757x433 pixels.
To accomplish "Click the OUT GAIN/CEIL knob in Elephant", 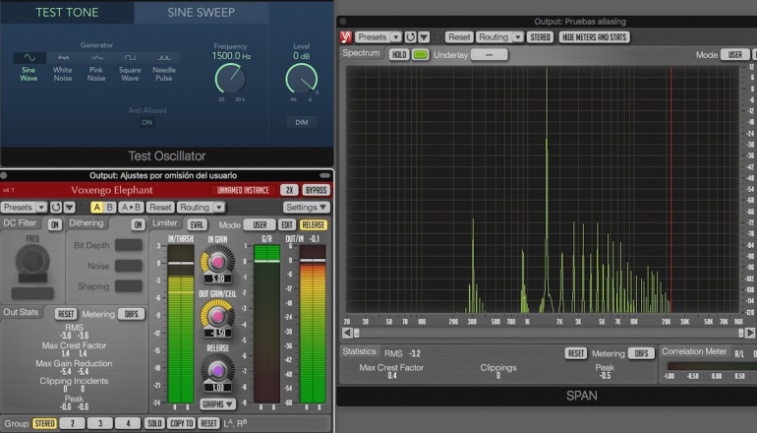I will coord(217,316).
